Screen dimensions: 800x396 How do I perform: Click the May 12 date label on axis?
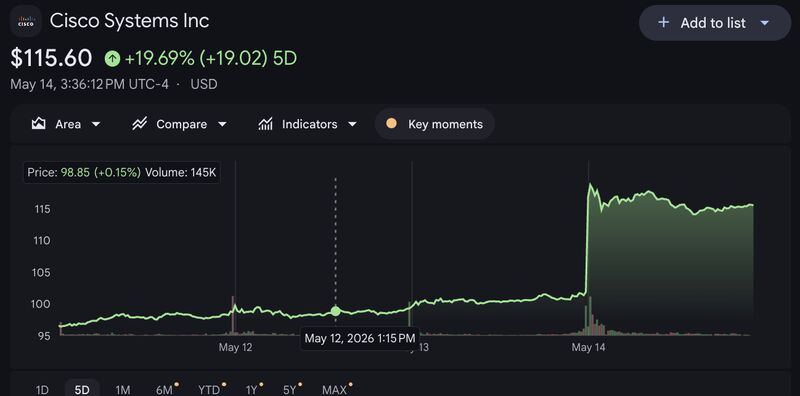tap(235, 348)
